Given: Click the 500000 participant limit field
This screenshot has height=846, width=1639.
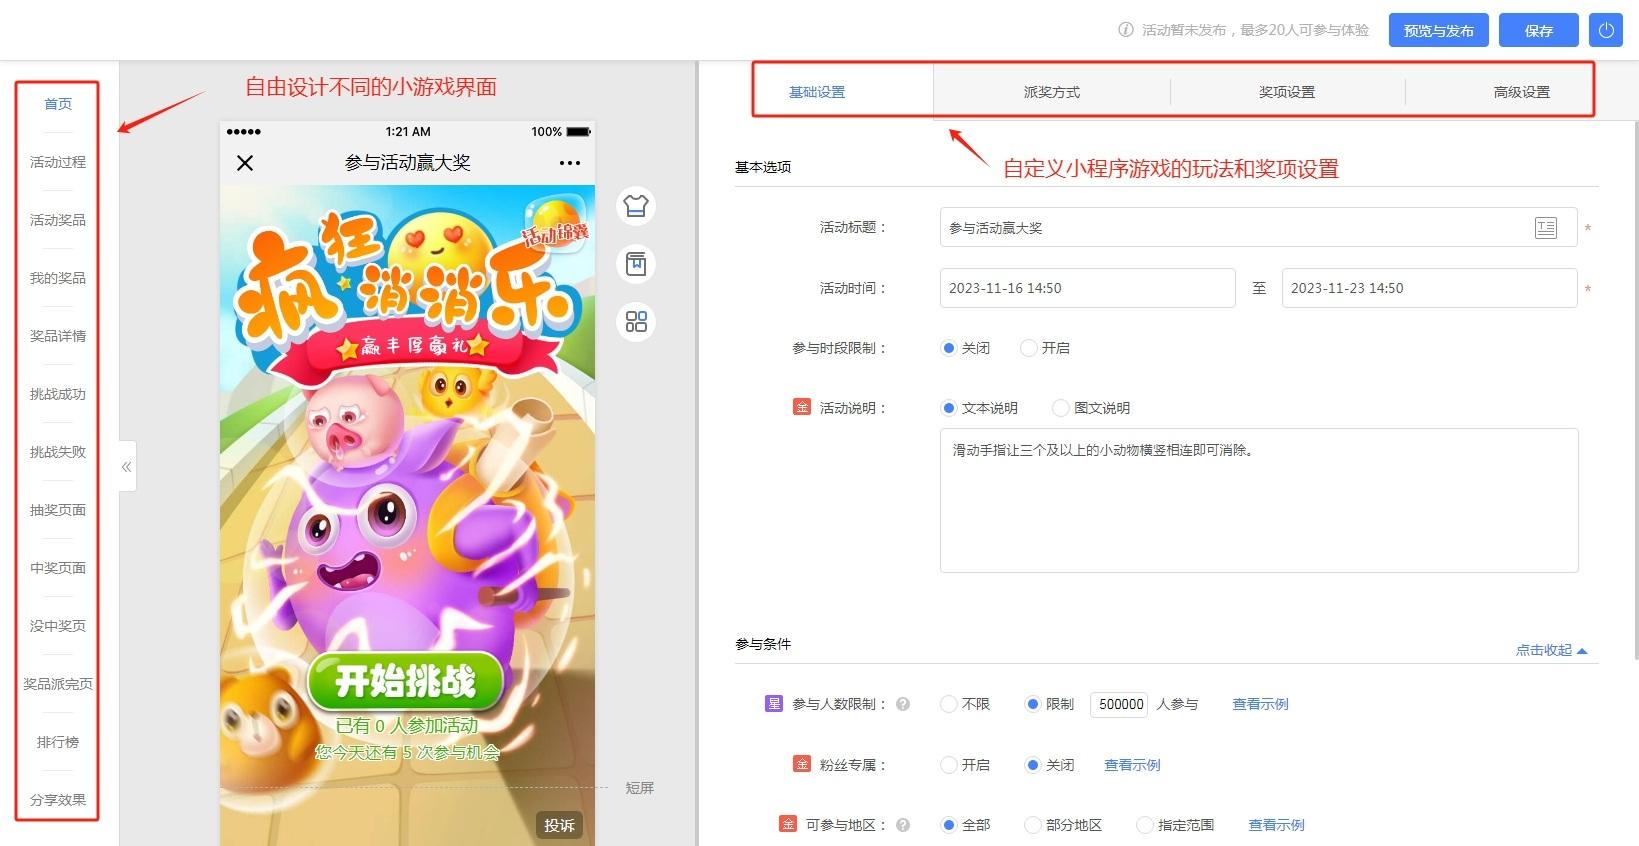Looking at the screenshot, I should [x=1120, y=704].
